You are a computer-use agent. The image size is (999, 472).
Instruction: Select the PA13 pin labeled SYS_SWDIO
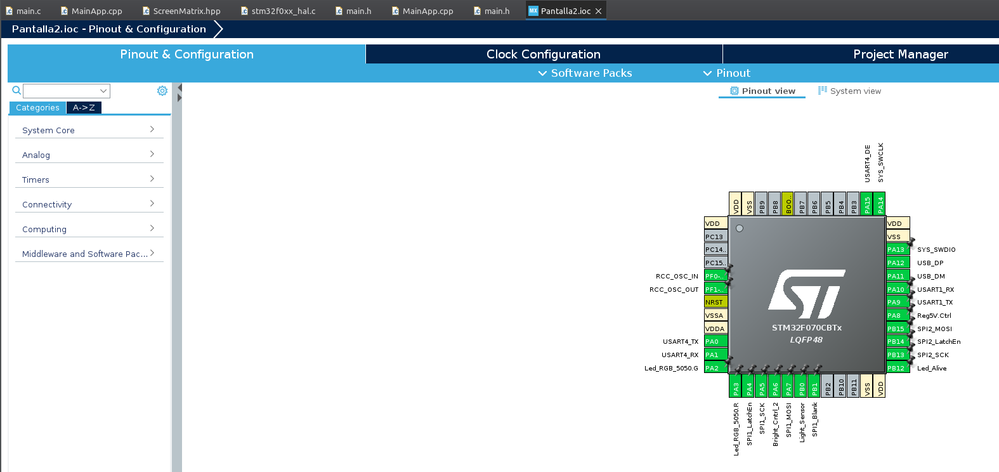pyautogui.click(x=898, y=250)
